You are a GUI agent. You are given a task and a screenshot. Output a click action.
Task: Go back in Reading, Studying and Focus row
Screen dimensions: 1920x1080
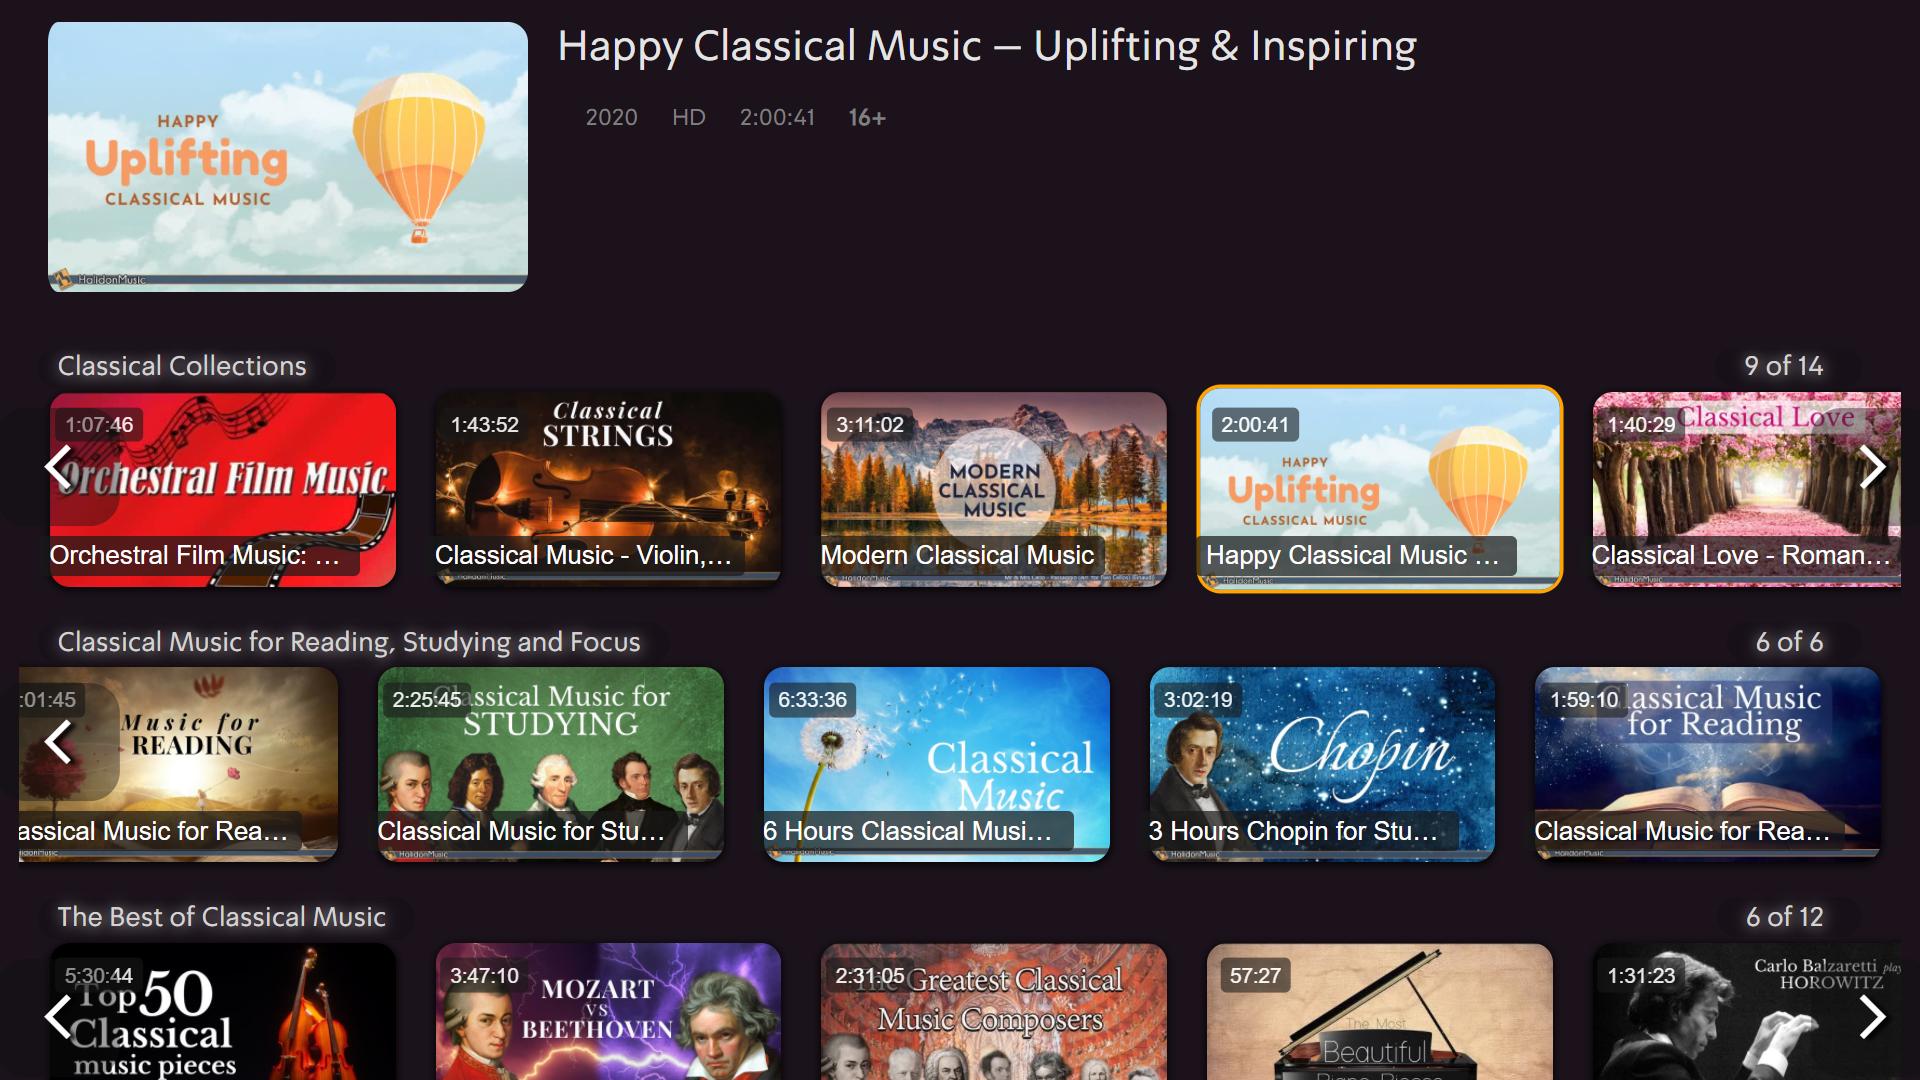pyautogui.click(x=59, y=742)
